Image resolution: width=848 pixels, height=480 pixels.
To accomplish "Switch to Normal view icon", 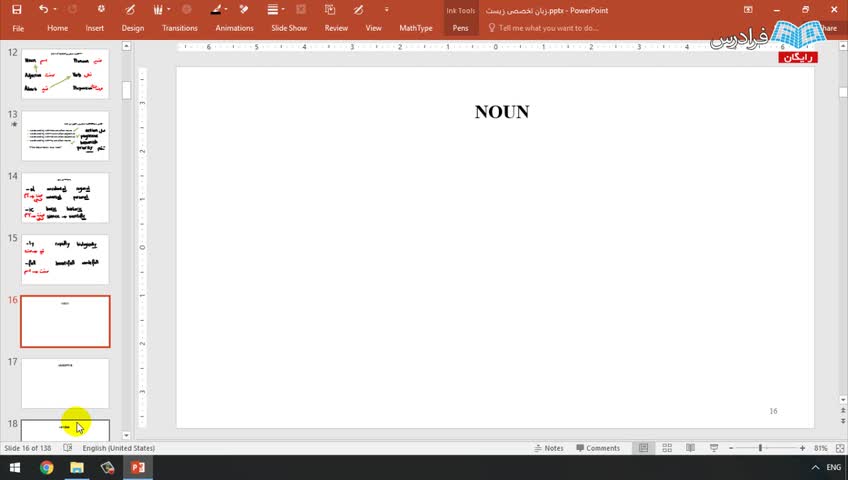I will pyautogui.click(x=643, y=448).
